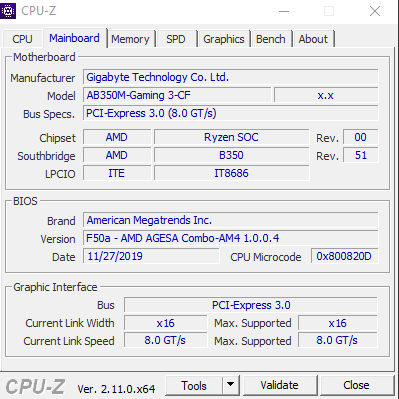
Task: Click Max. Supported link speed 8.0 GT/s
Action: pos(338,340)
